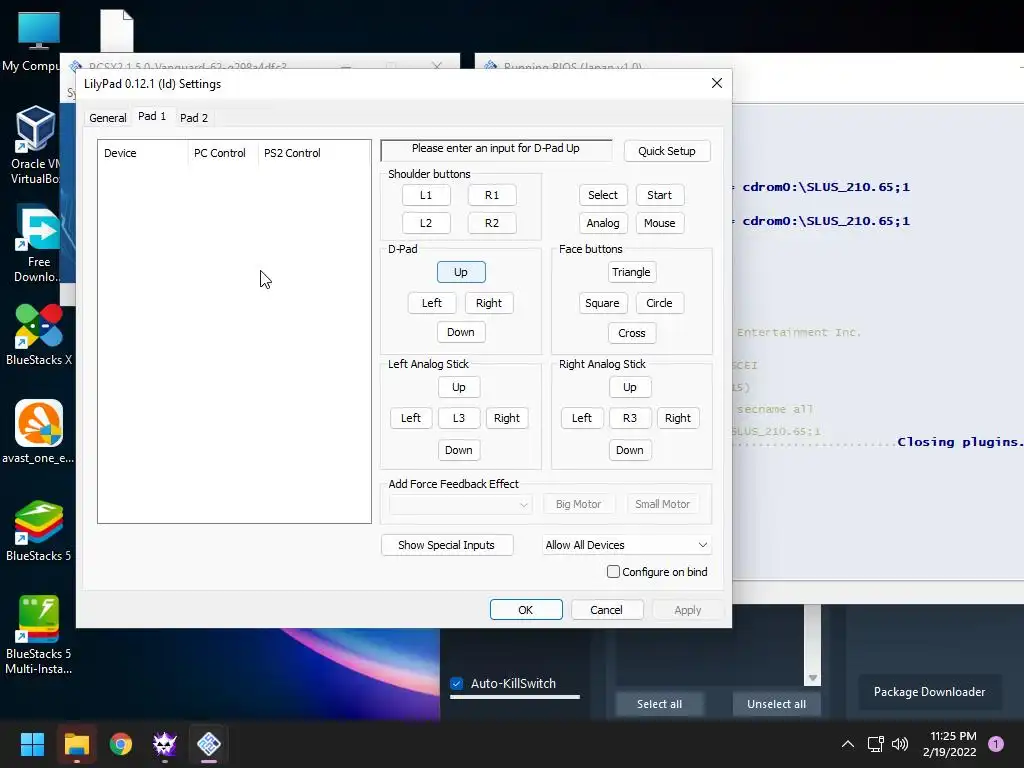Bind D-Pad Right
Screen dimensions: 1024x768
point(489,303)
